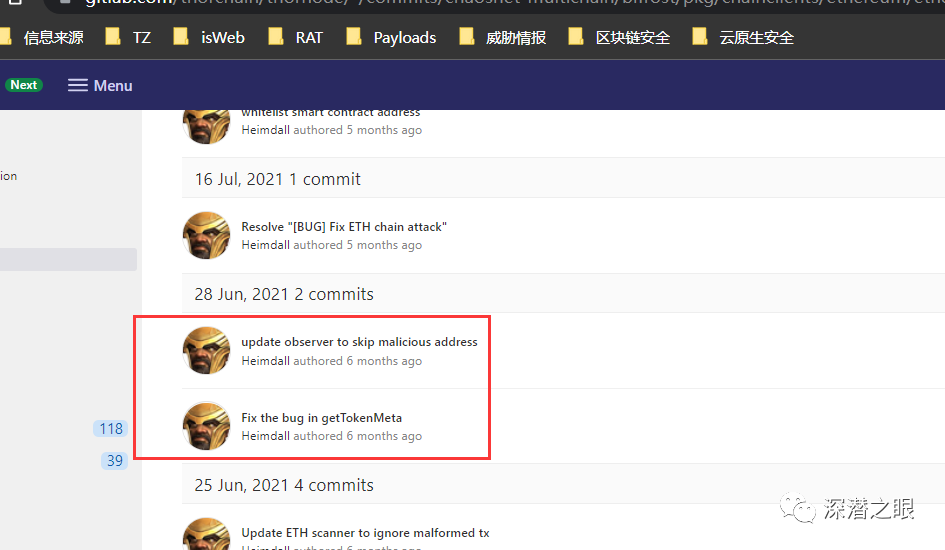The height and width of the screenshot is (550, 945).
Task: Open commit 'Update ETH scanner to ignore malformed tx'
Action: [x=365, y=533]
